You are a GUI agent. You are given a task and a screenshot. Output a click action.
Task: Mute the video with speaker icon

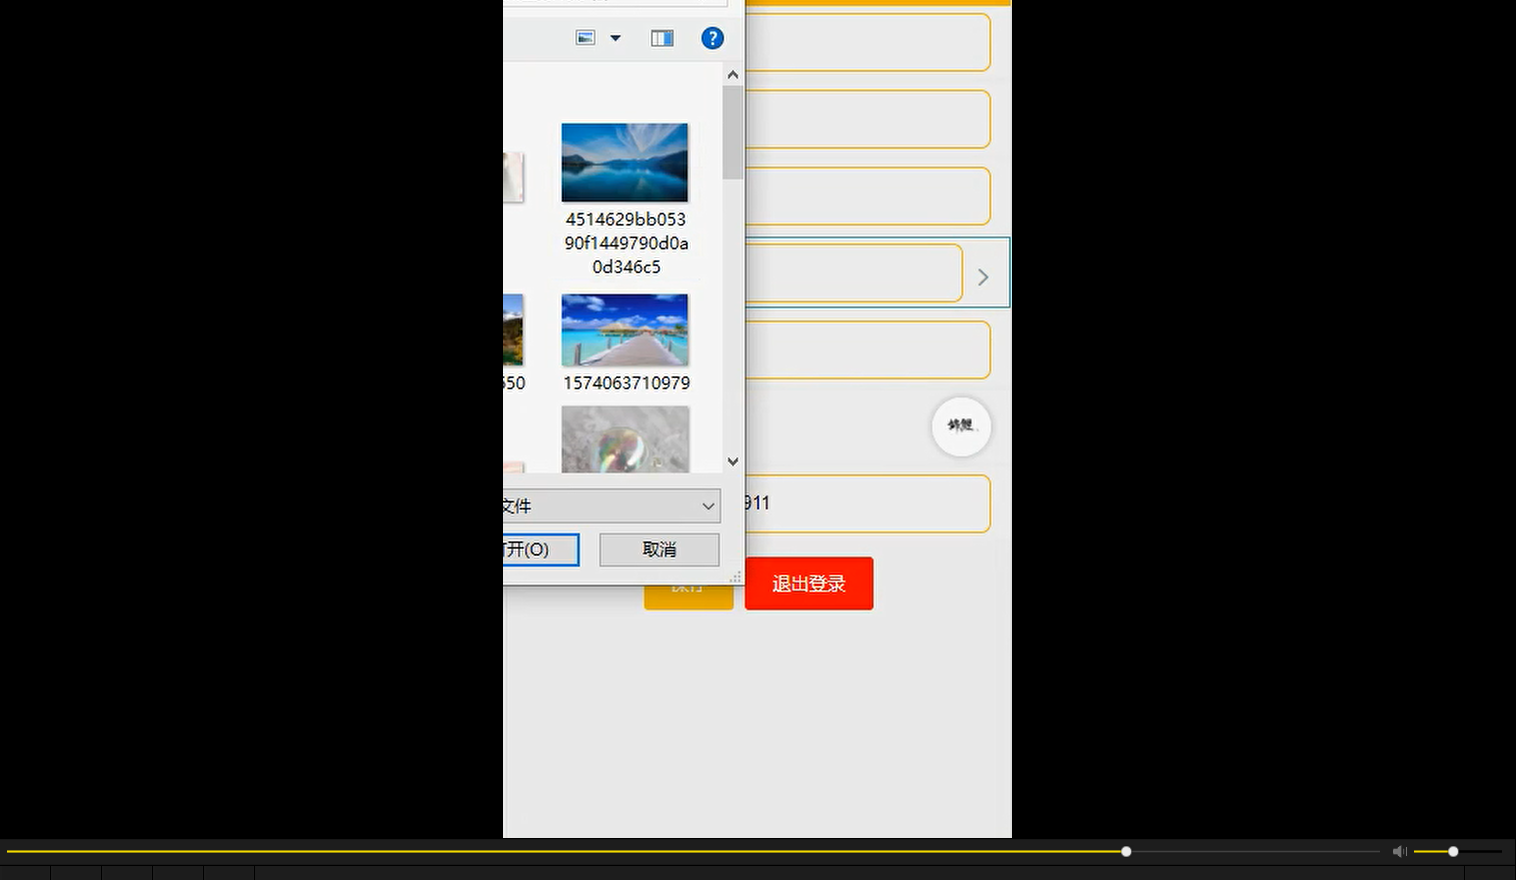1399,851
